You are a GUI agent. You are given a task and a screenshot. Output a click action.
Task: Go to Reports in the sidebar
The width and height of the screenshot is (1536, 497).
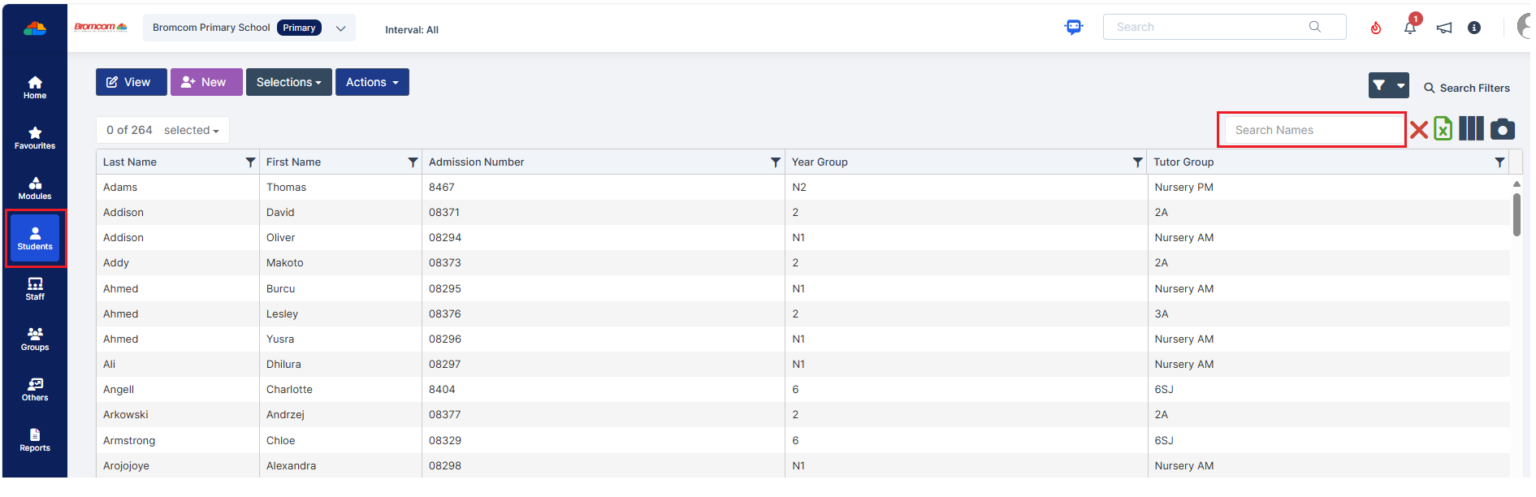pos(35,439)
